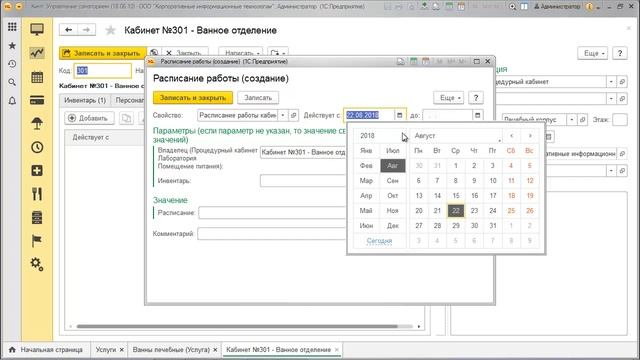
Task: Select month Фев in the calendar
Action: pyautogui.click(x=366, y=166)
